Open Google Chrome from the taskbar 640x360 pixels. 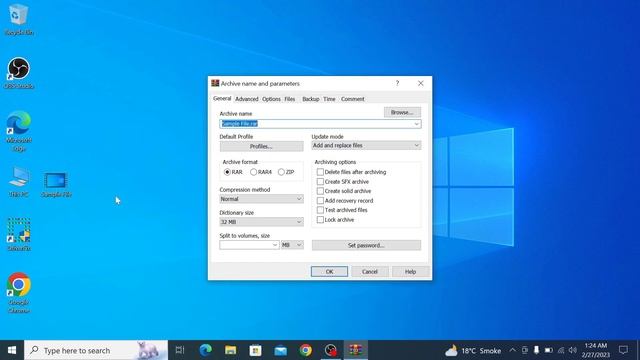(306, 350)
